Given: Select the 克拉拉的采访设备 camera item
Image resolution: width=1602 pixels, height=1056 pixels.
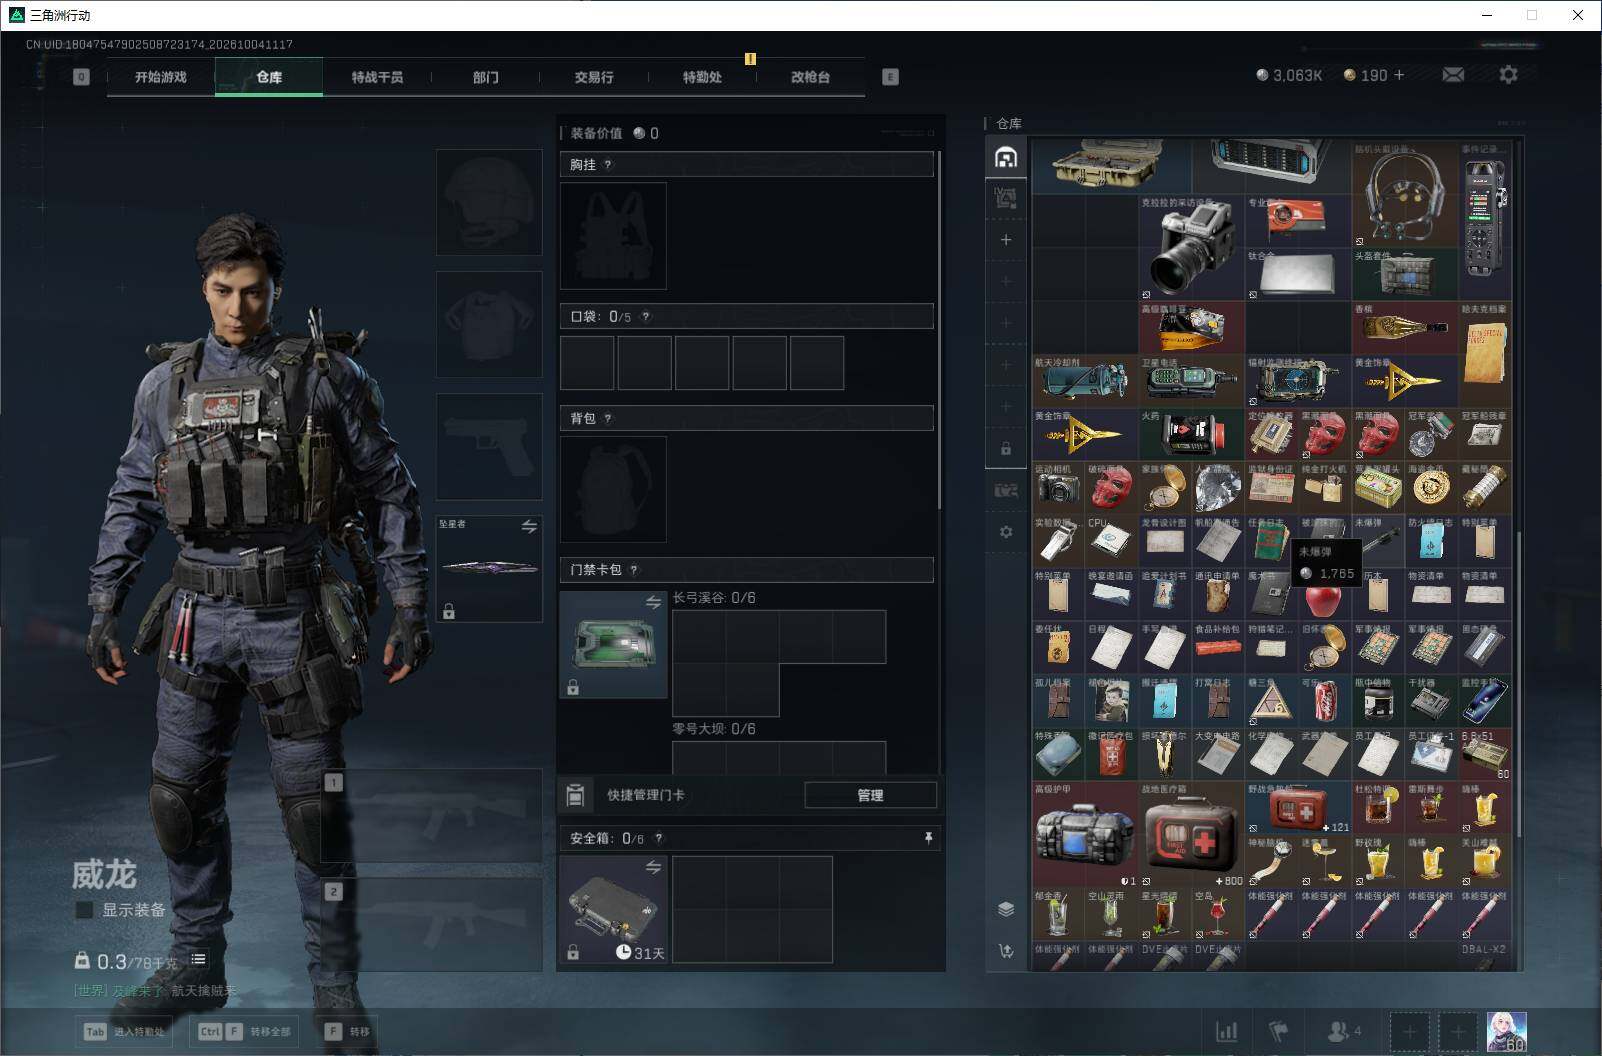Looking at the screenshot, I should click(x=1192, y=248).
